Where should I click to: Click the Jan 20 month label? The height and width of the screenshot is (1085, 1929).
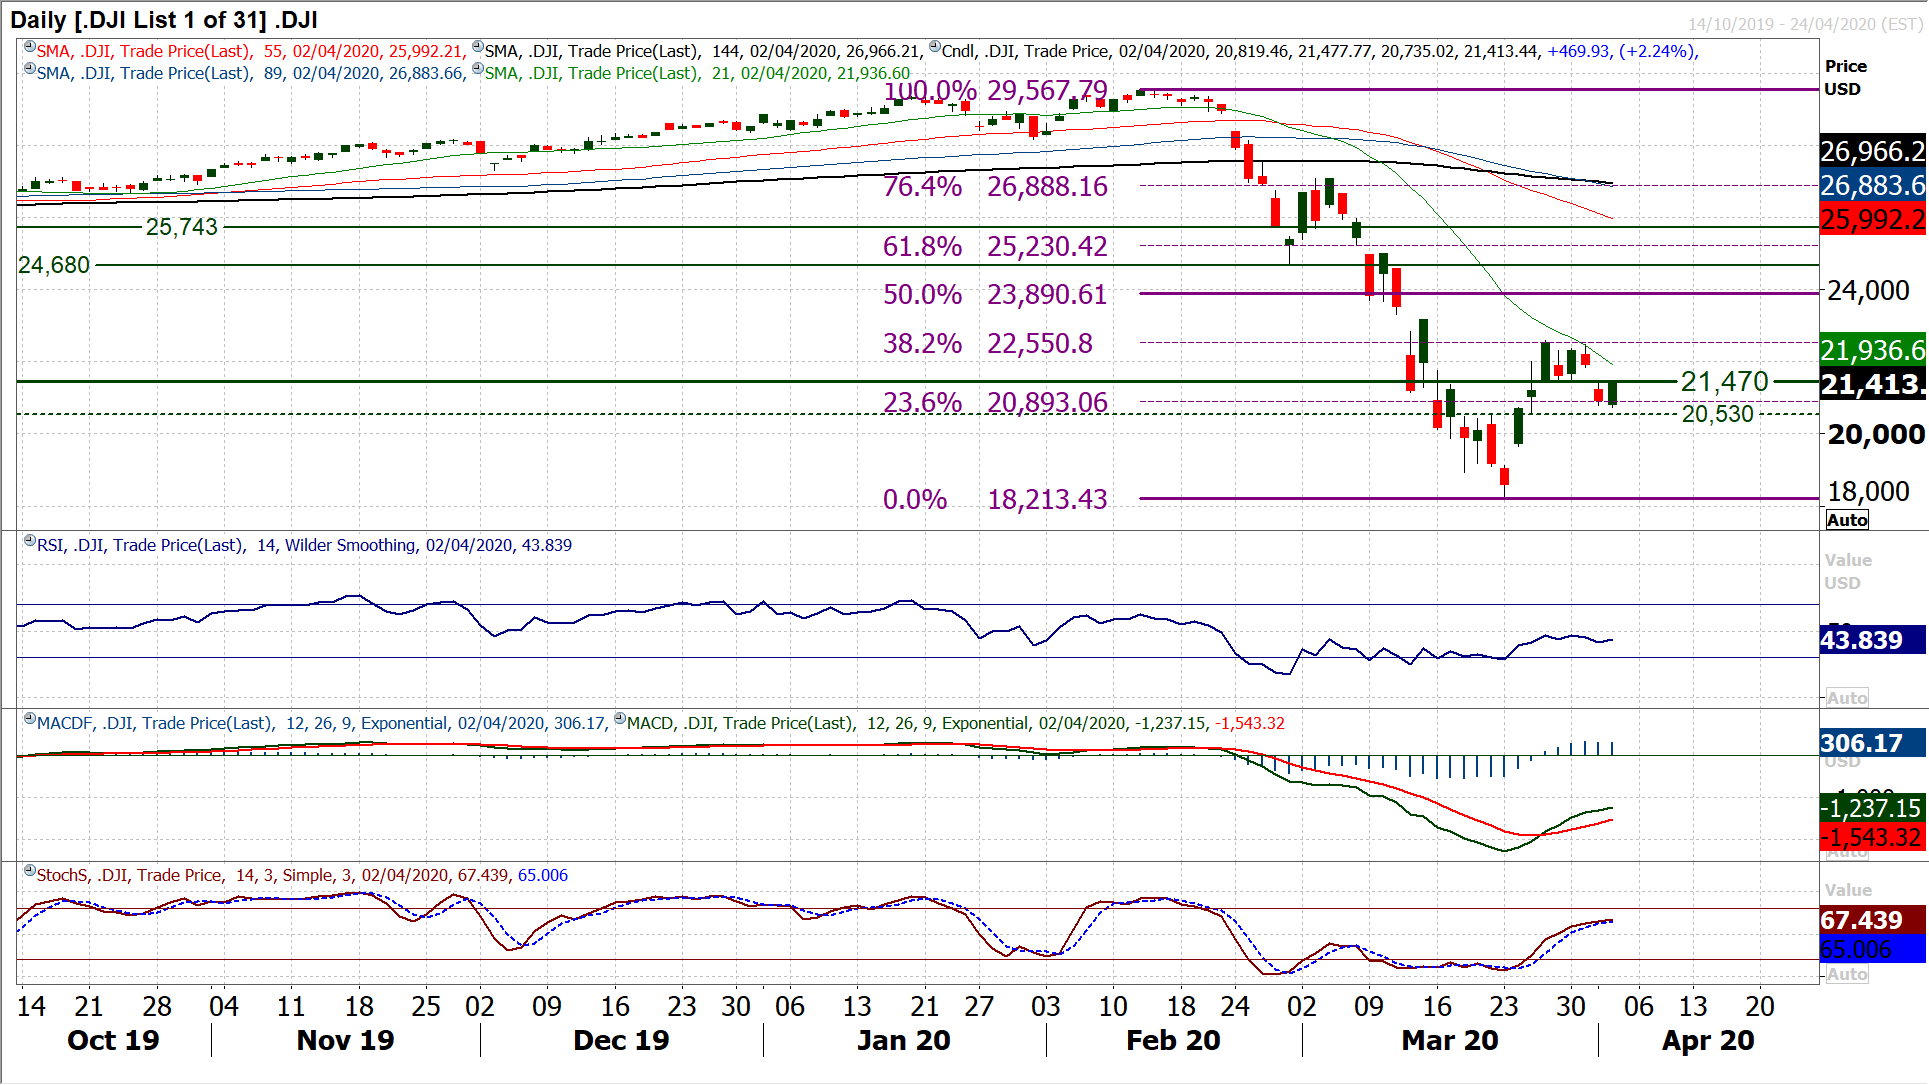[904, 1041]
